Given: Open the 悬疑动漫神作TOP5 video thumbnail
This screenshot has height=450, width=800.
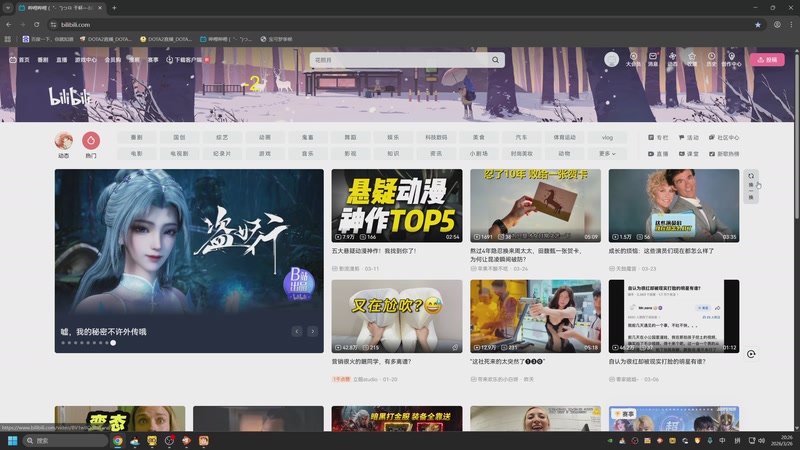Looking at the screenshot, I should 397,206.
